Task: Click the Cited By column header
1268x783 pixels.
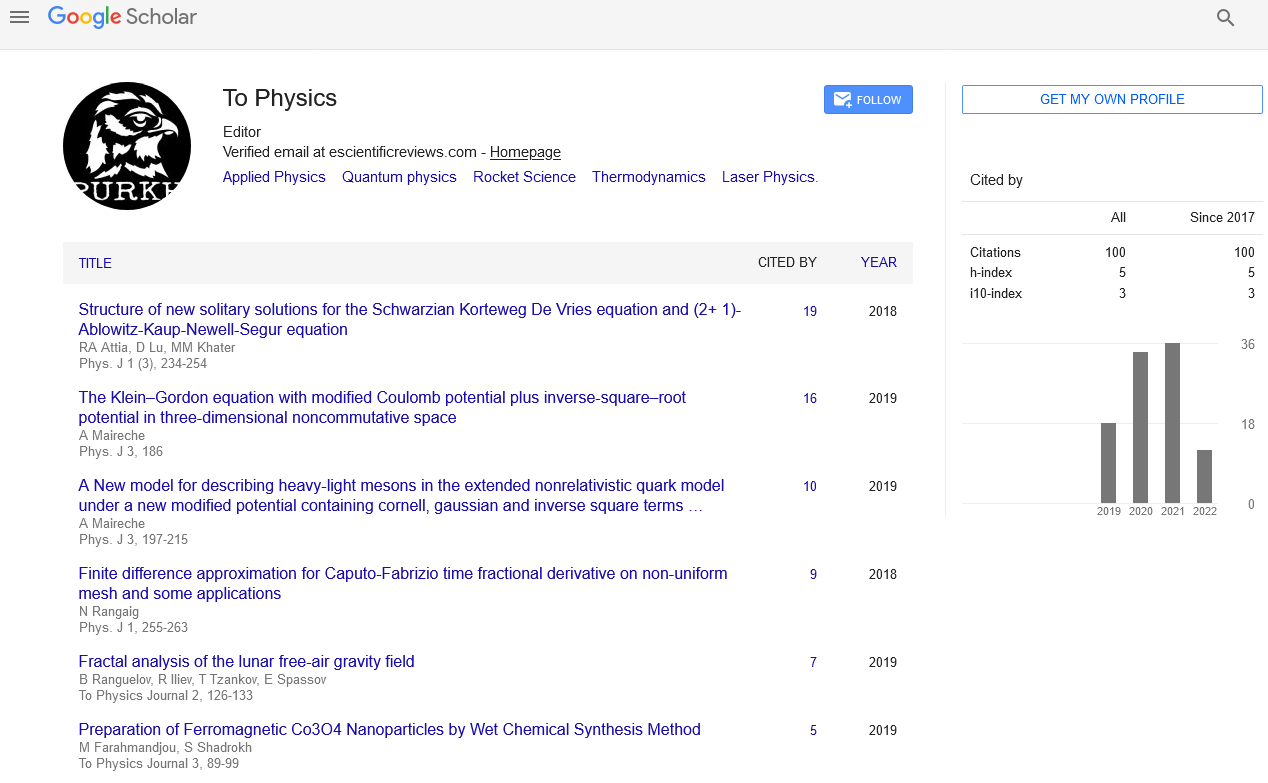Action: click(786, 262)
